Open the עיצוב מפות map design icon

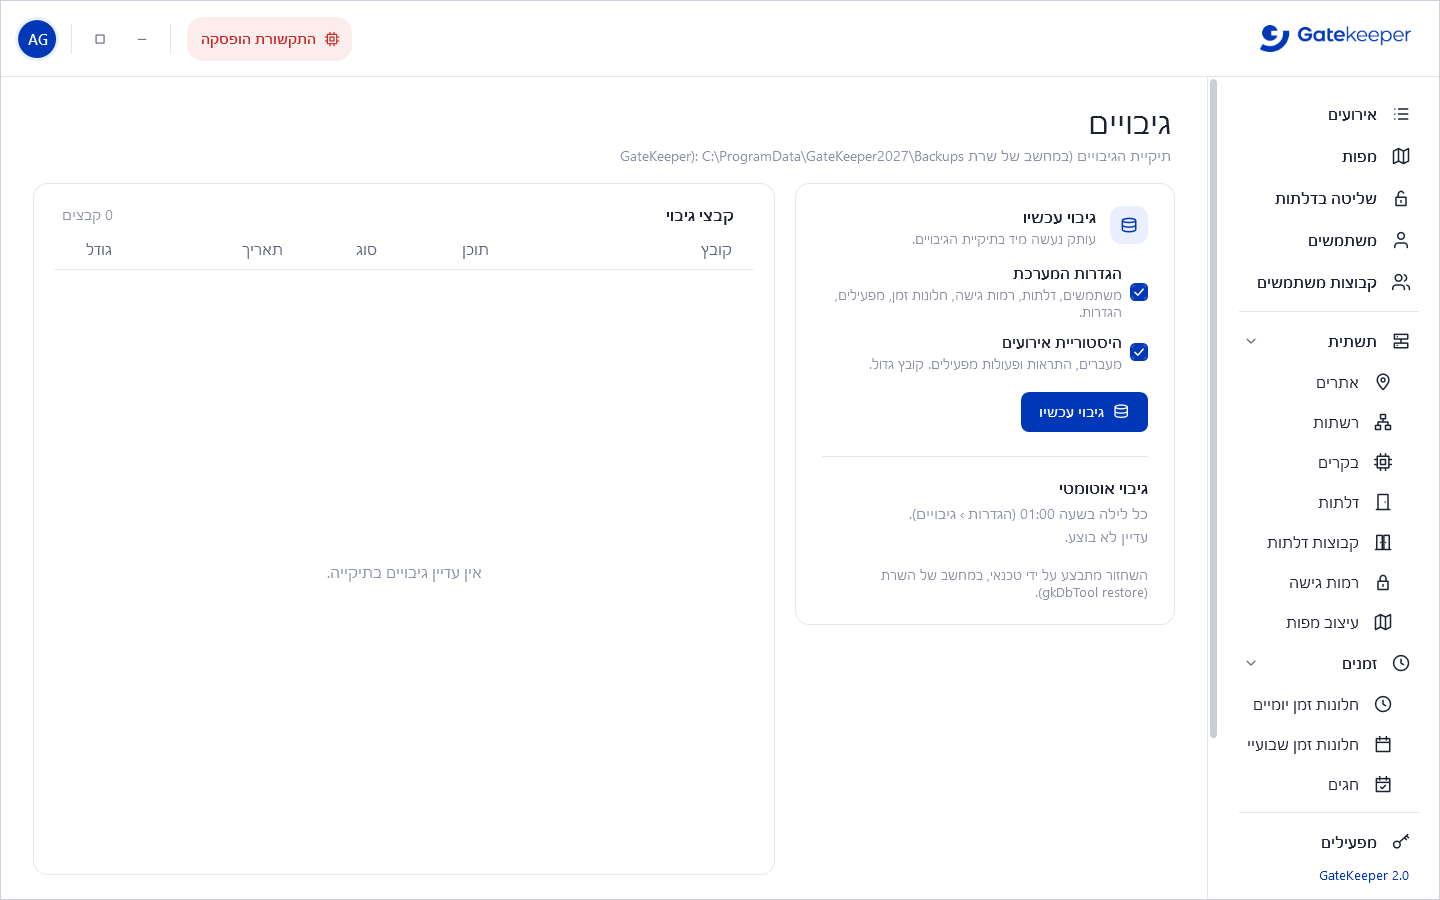pos(1383,623)
